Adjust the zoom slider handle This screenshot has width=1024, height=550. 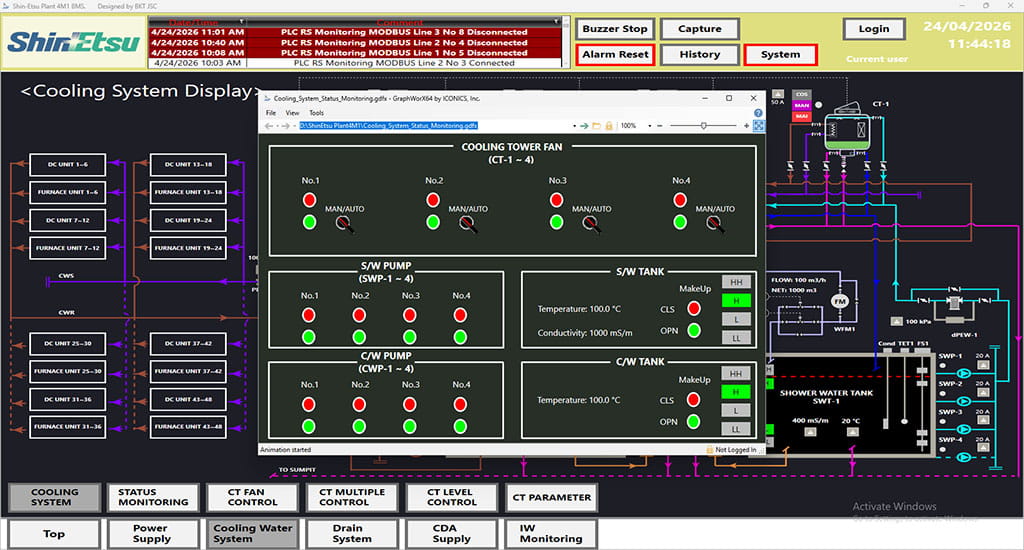[x=703, y=126]
